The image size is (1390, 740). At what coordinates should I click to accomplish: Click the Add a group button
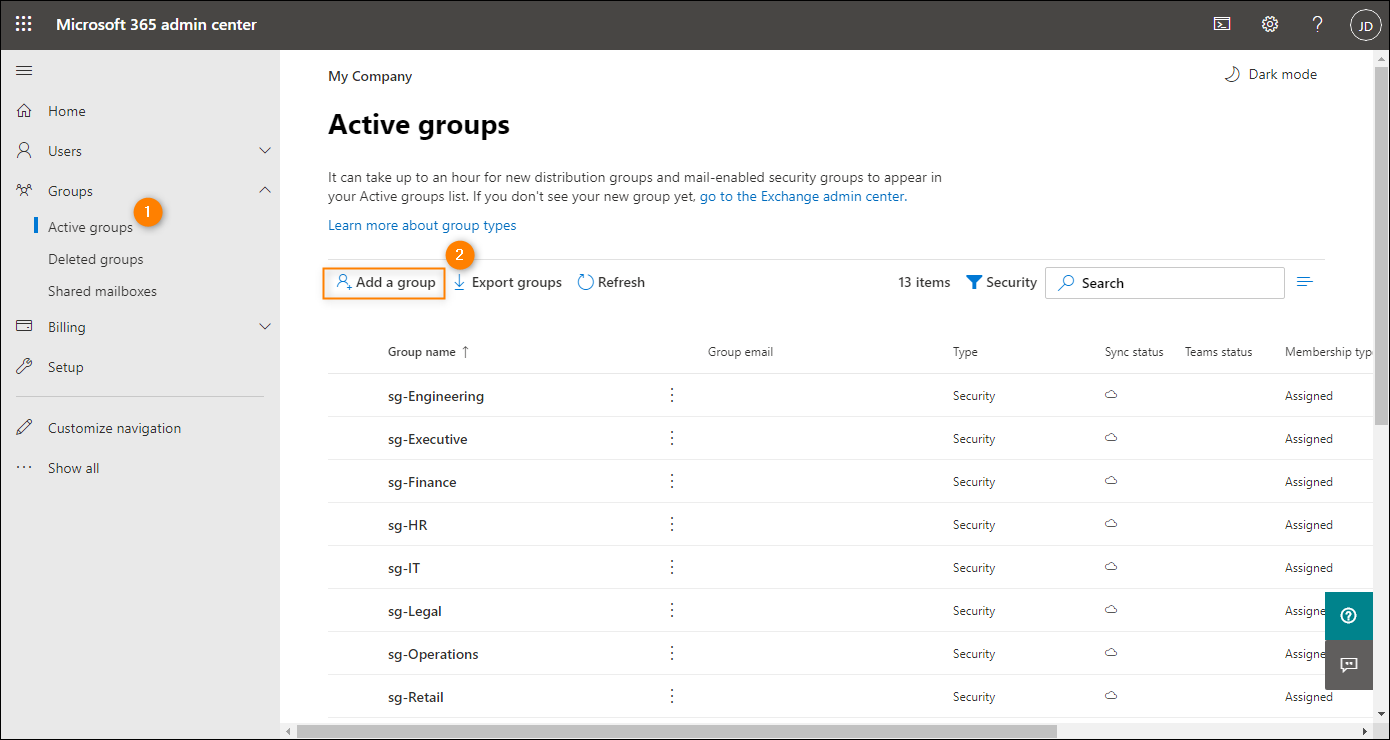(x=384, y=283)
